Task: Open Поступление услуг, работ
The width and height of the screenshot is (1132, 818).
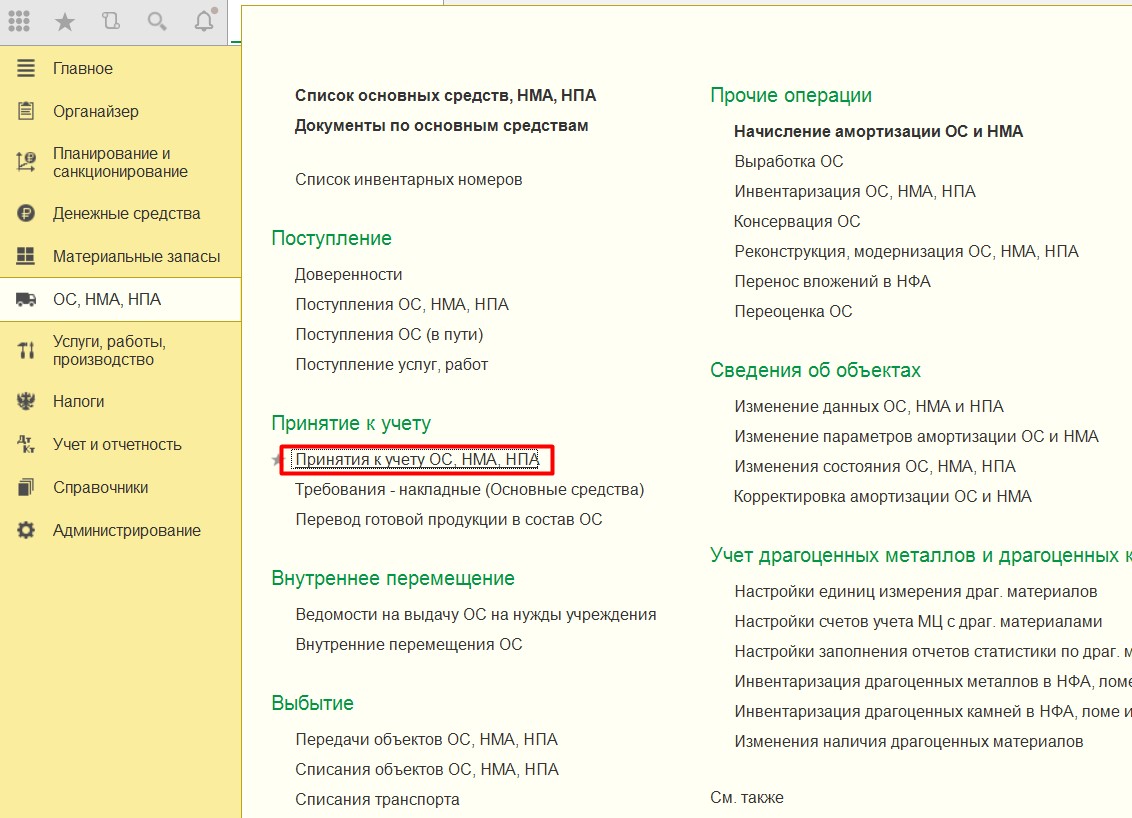Action: click(392, 365)
